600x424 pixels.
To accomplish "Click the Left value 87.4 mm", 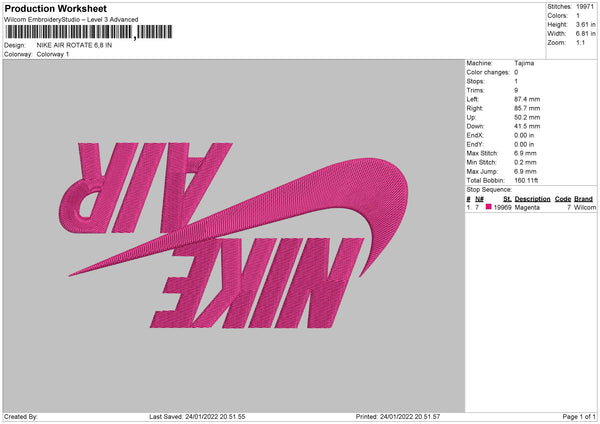I will point(527,99).
